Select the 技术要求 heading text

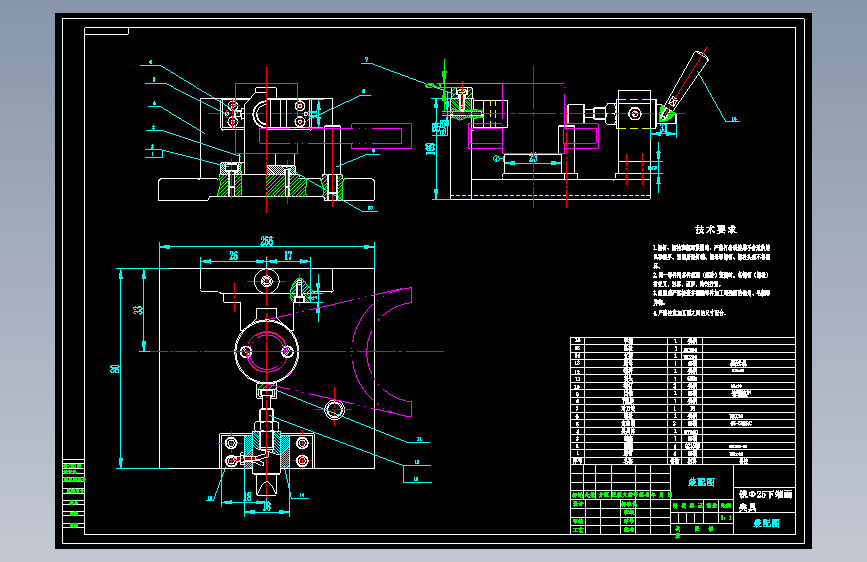point(715,230)
